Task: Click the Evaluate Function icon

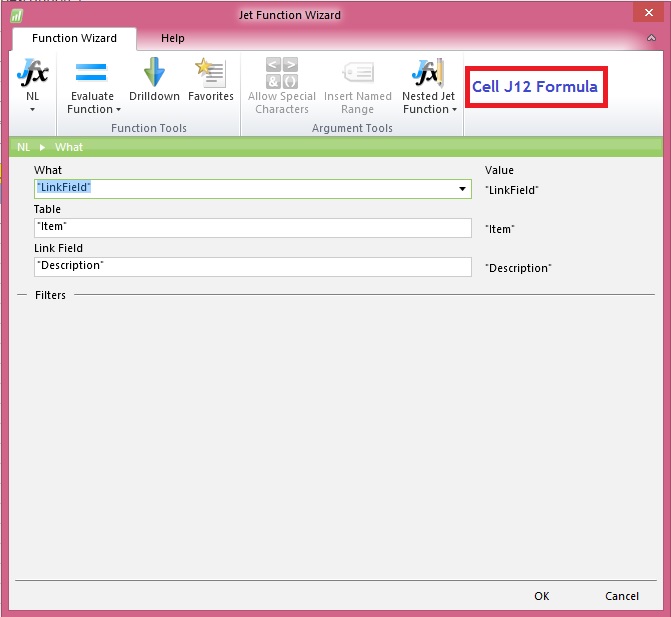Action: (x=91, y=73)
